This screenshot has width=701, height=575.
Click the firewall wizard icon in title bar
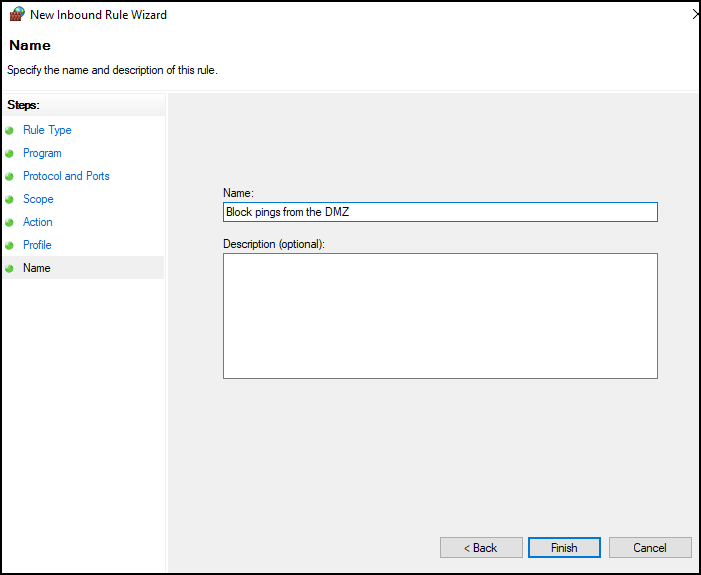[17, 14]
